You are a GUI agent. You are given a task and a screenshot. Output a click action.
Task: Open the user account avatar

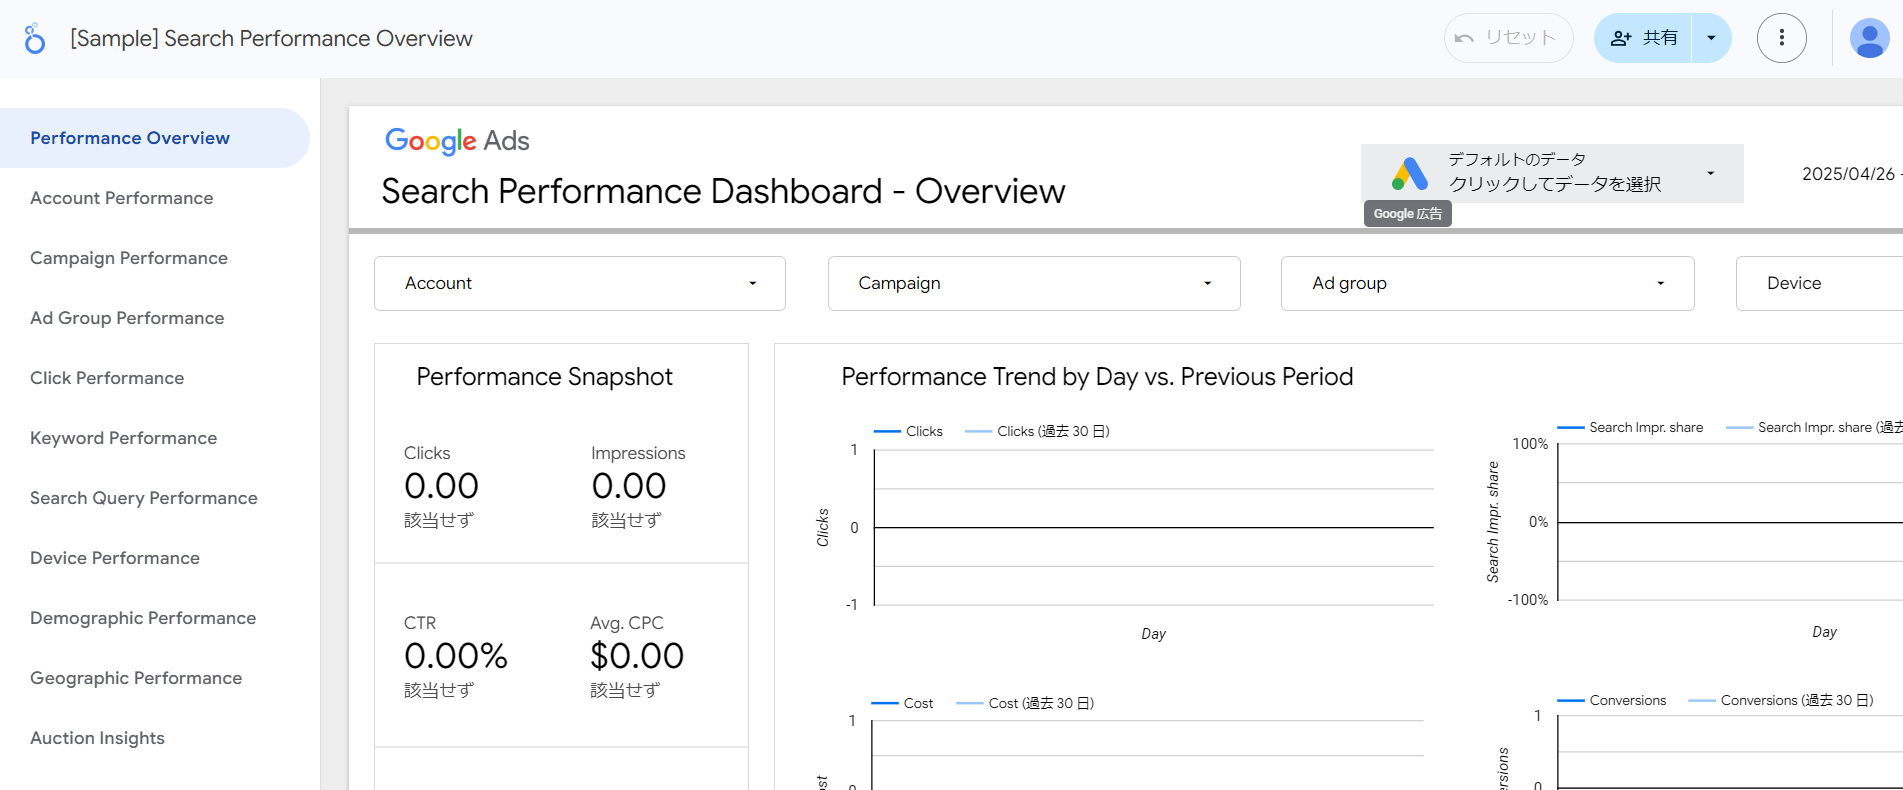(x=1868, y=39)
